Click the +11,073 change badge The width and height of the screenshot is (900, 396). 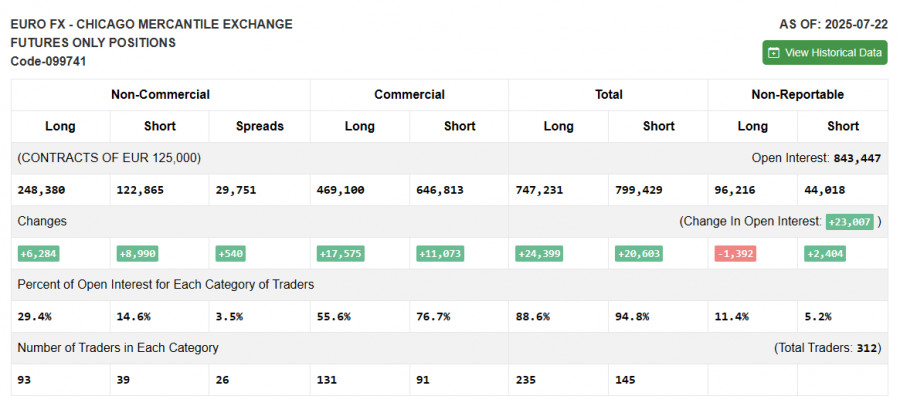440,254
